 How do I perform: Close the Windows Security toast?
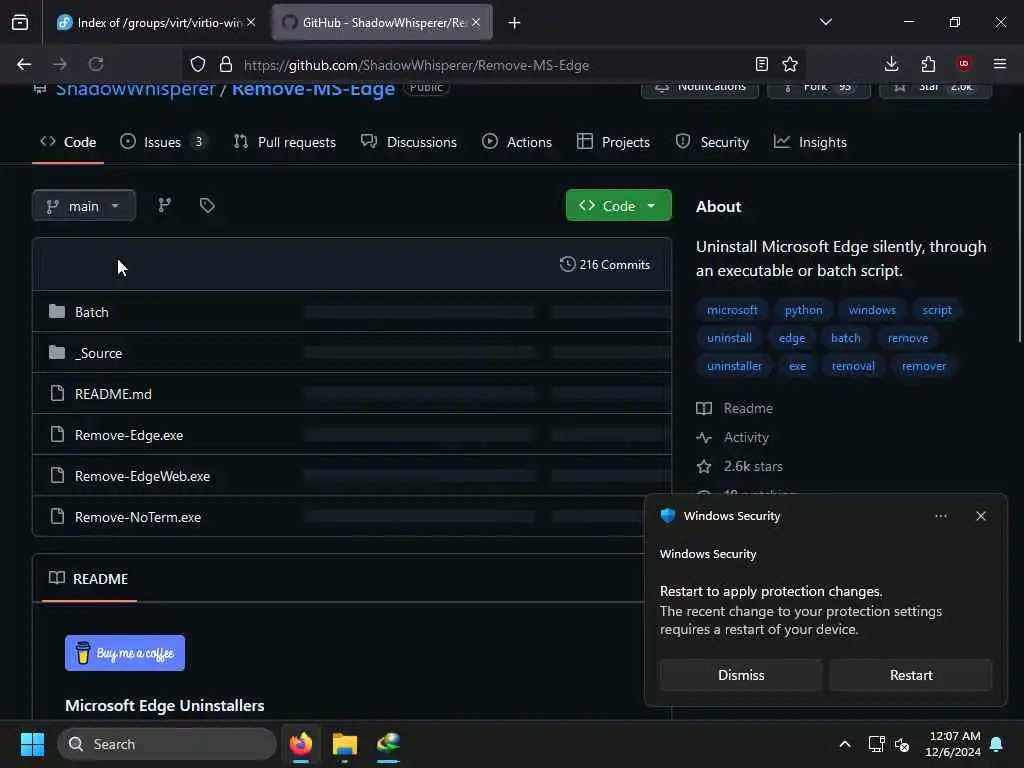[x=981, y=516]
